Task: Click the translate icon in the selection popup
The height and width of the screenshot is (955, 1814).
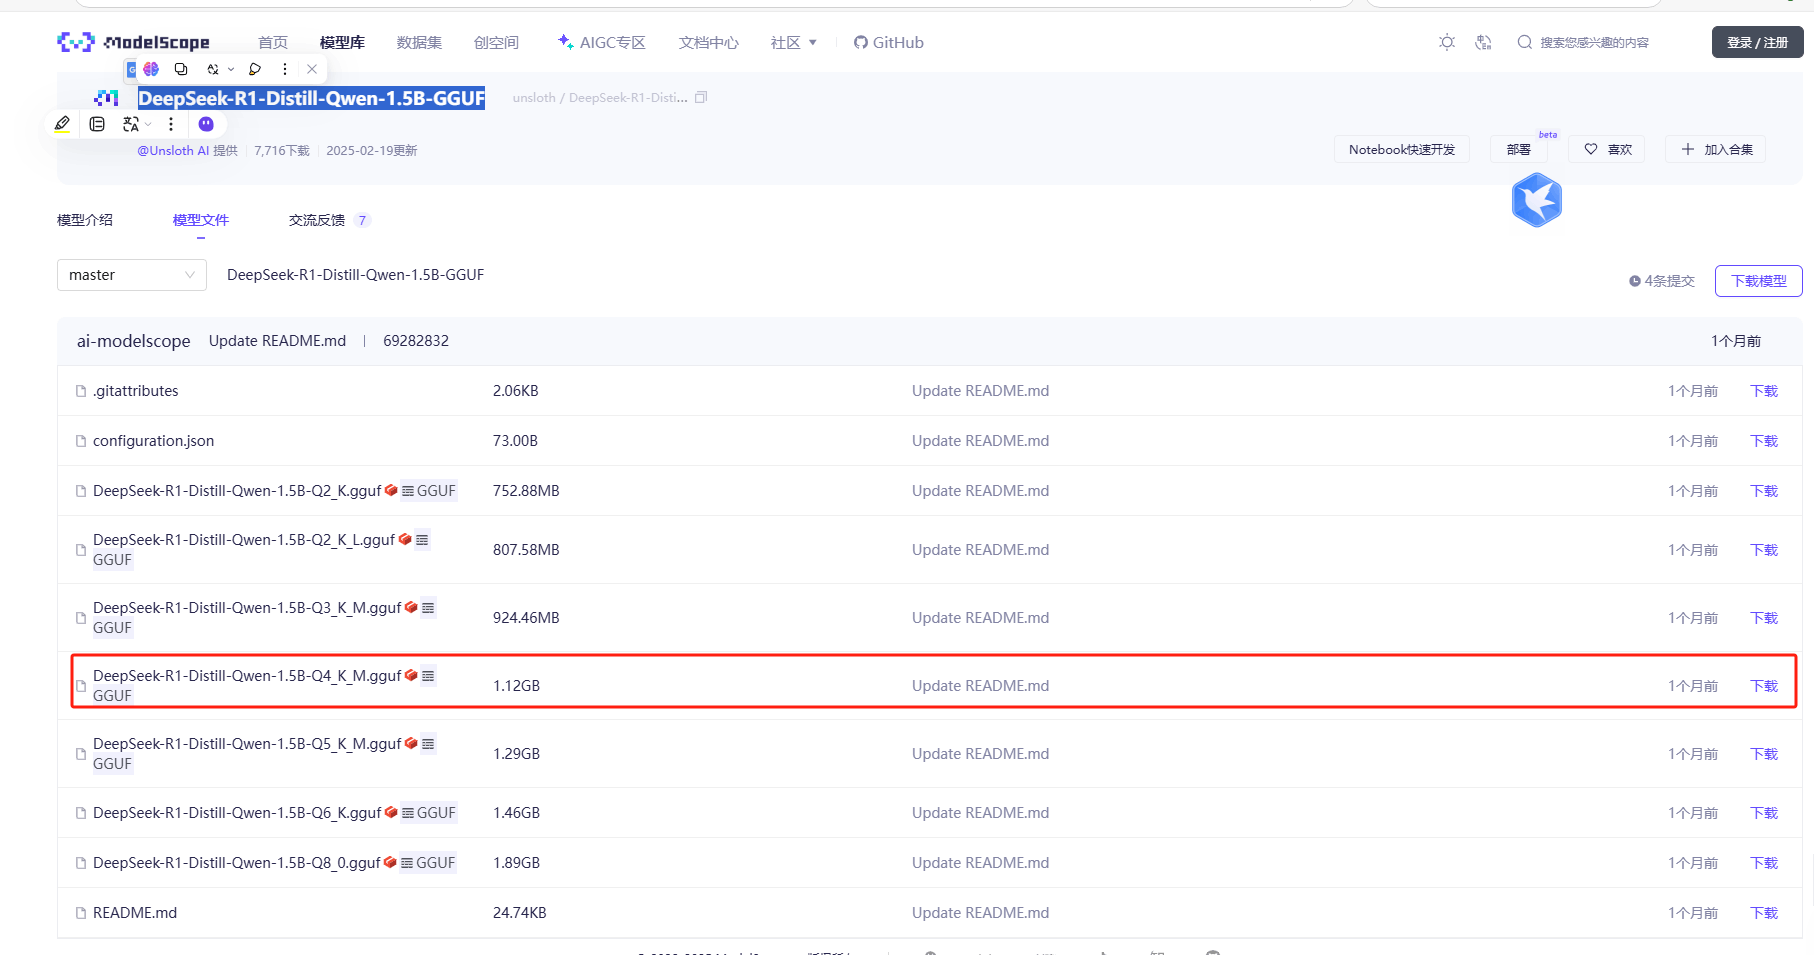Action: 212,69
